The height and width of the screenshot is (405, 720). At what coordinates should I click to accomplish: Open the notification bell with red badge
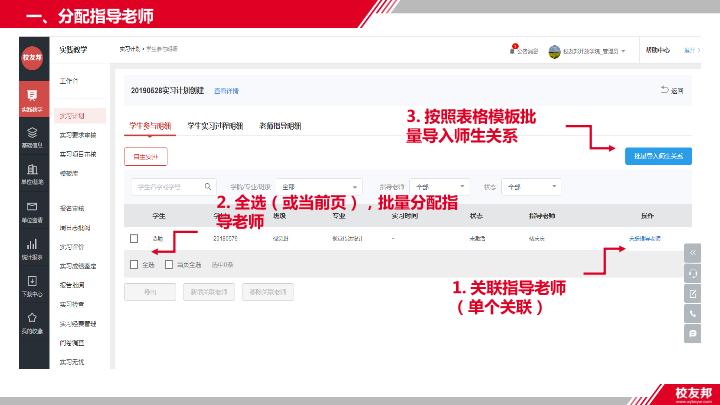(514, 49)
